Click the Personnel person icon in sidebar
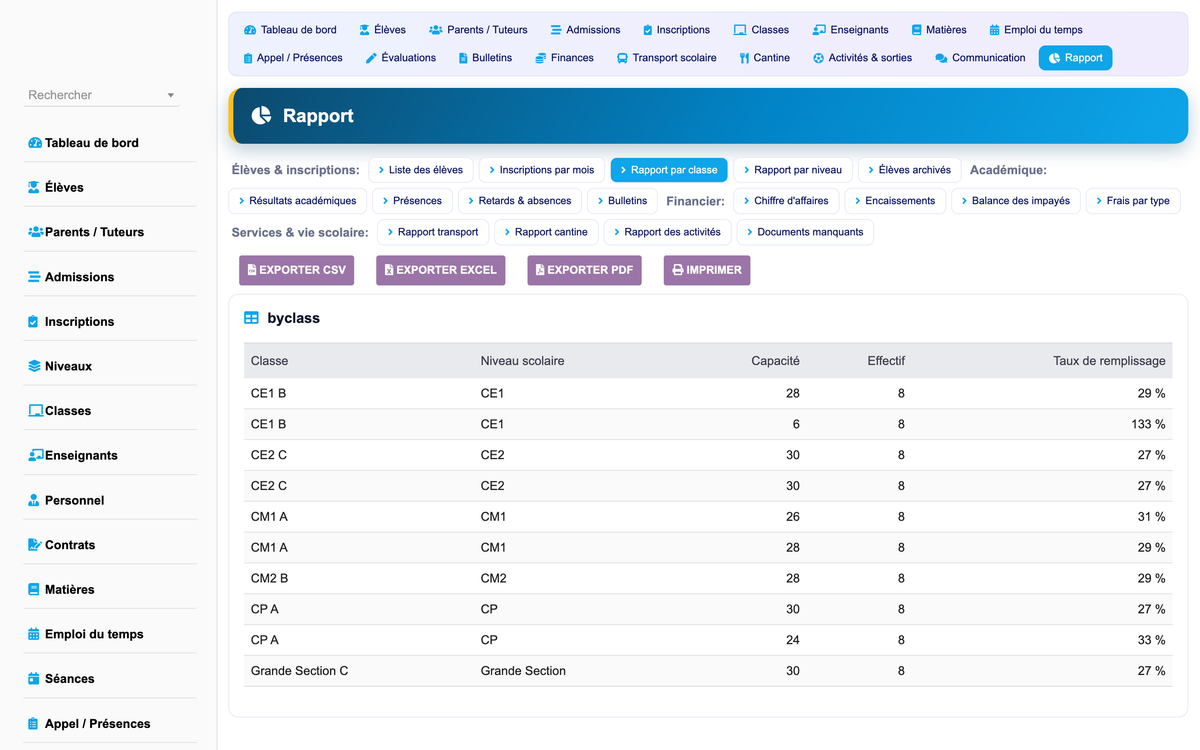Viewport: 1200px width, 750px height. pyautogui.click(x=35, y=500)
